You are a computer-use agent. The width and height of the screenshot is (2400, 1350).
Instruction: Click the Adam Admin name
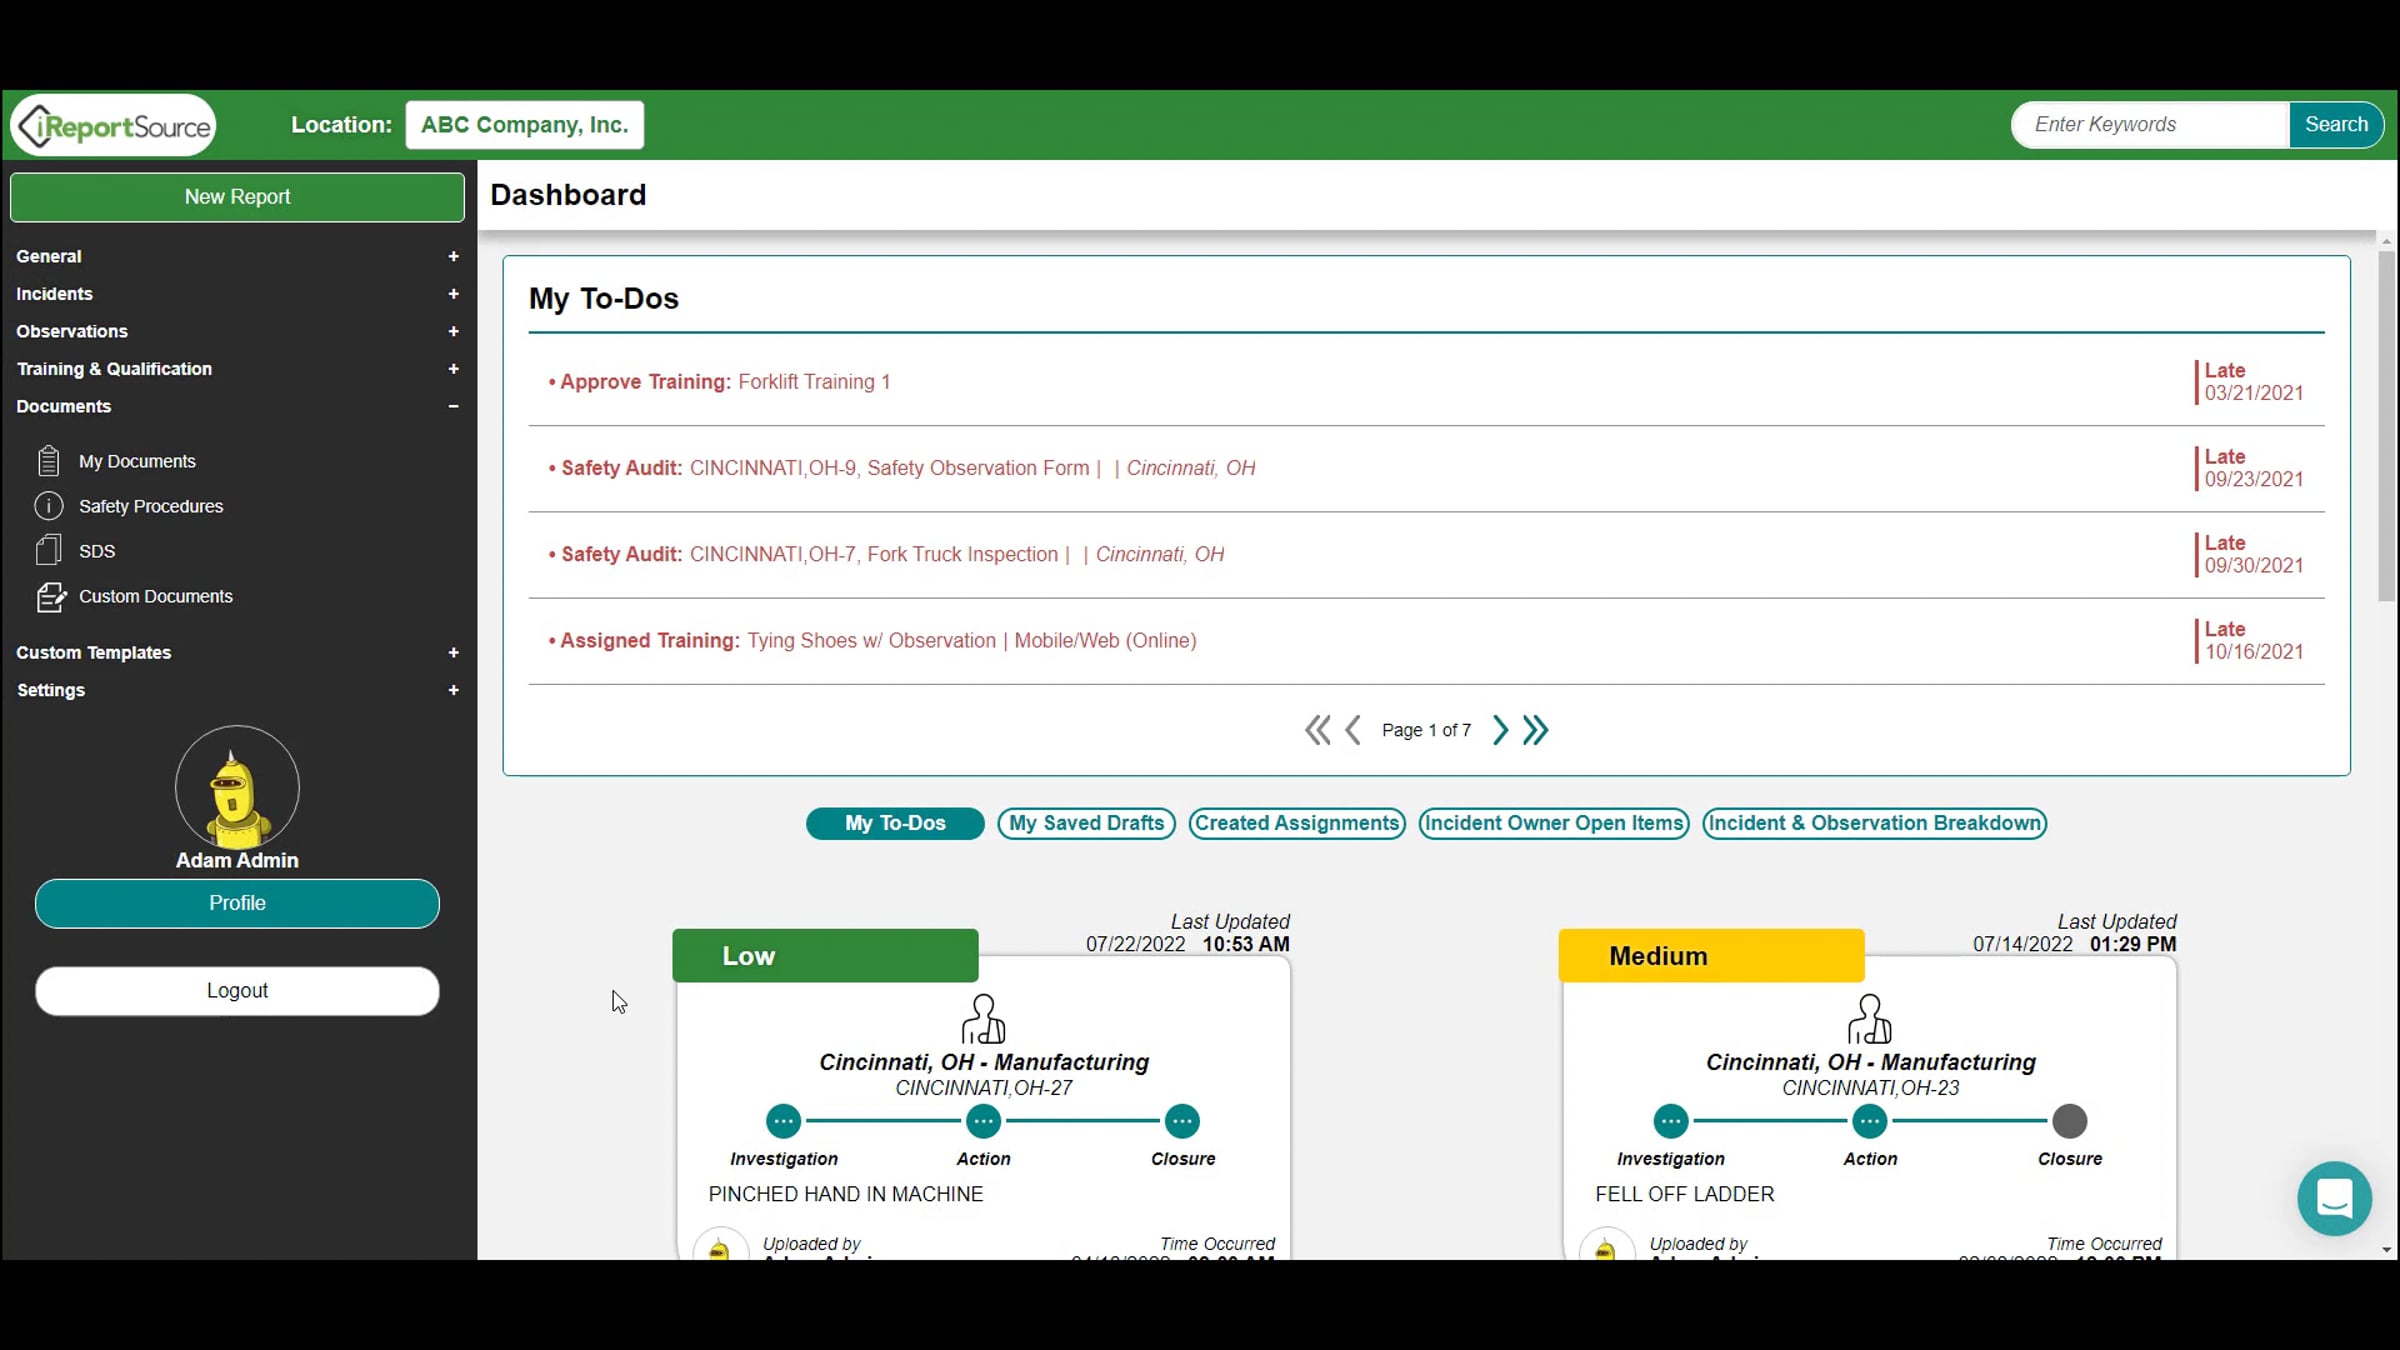click(237, 860)
